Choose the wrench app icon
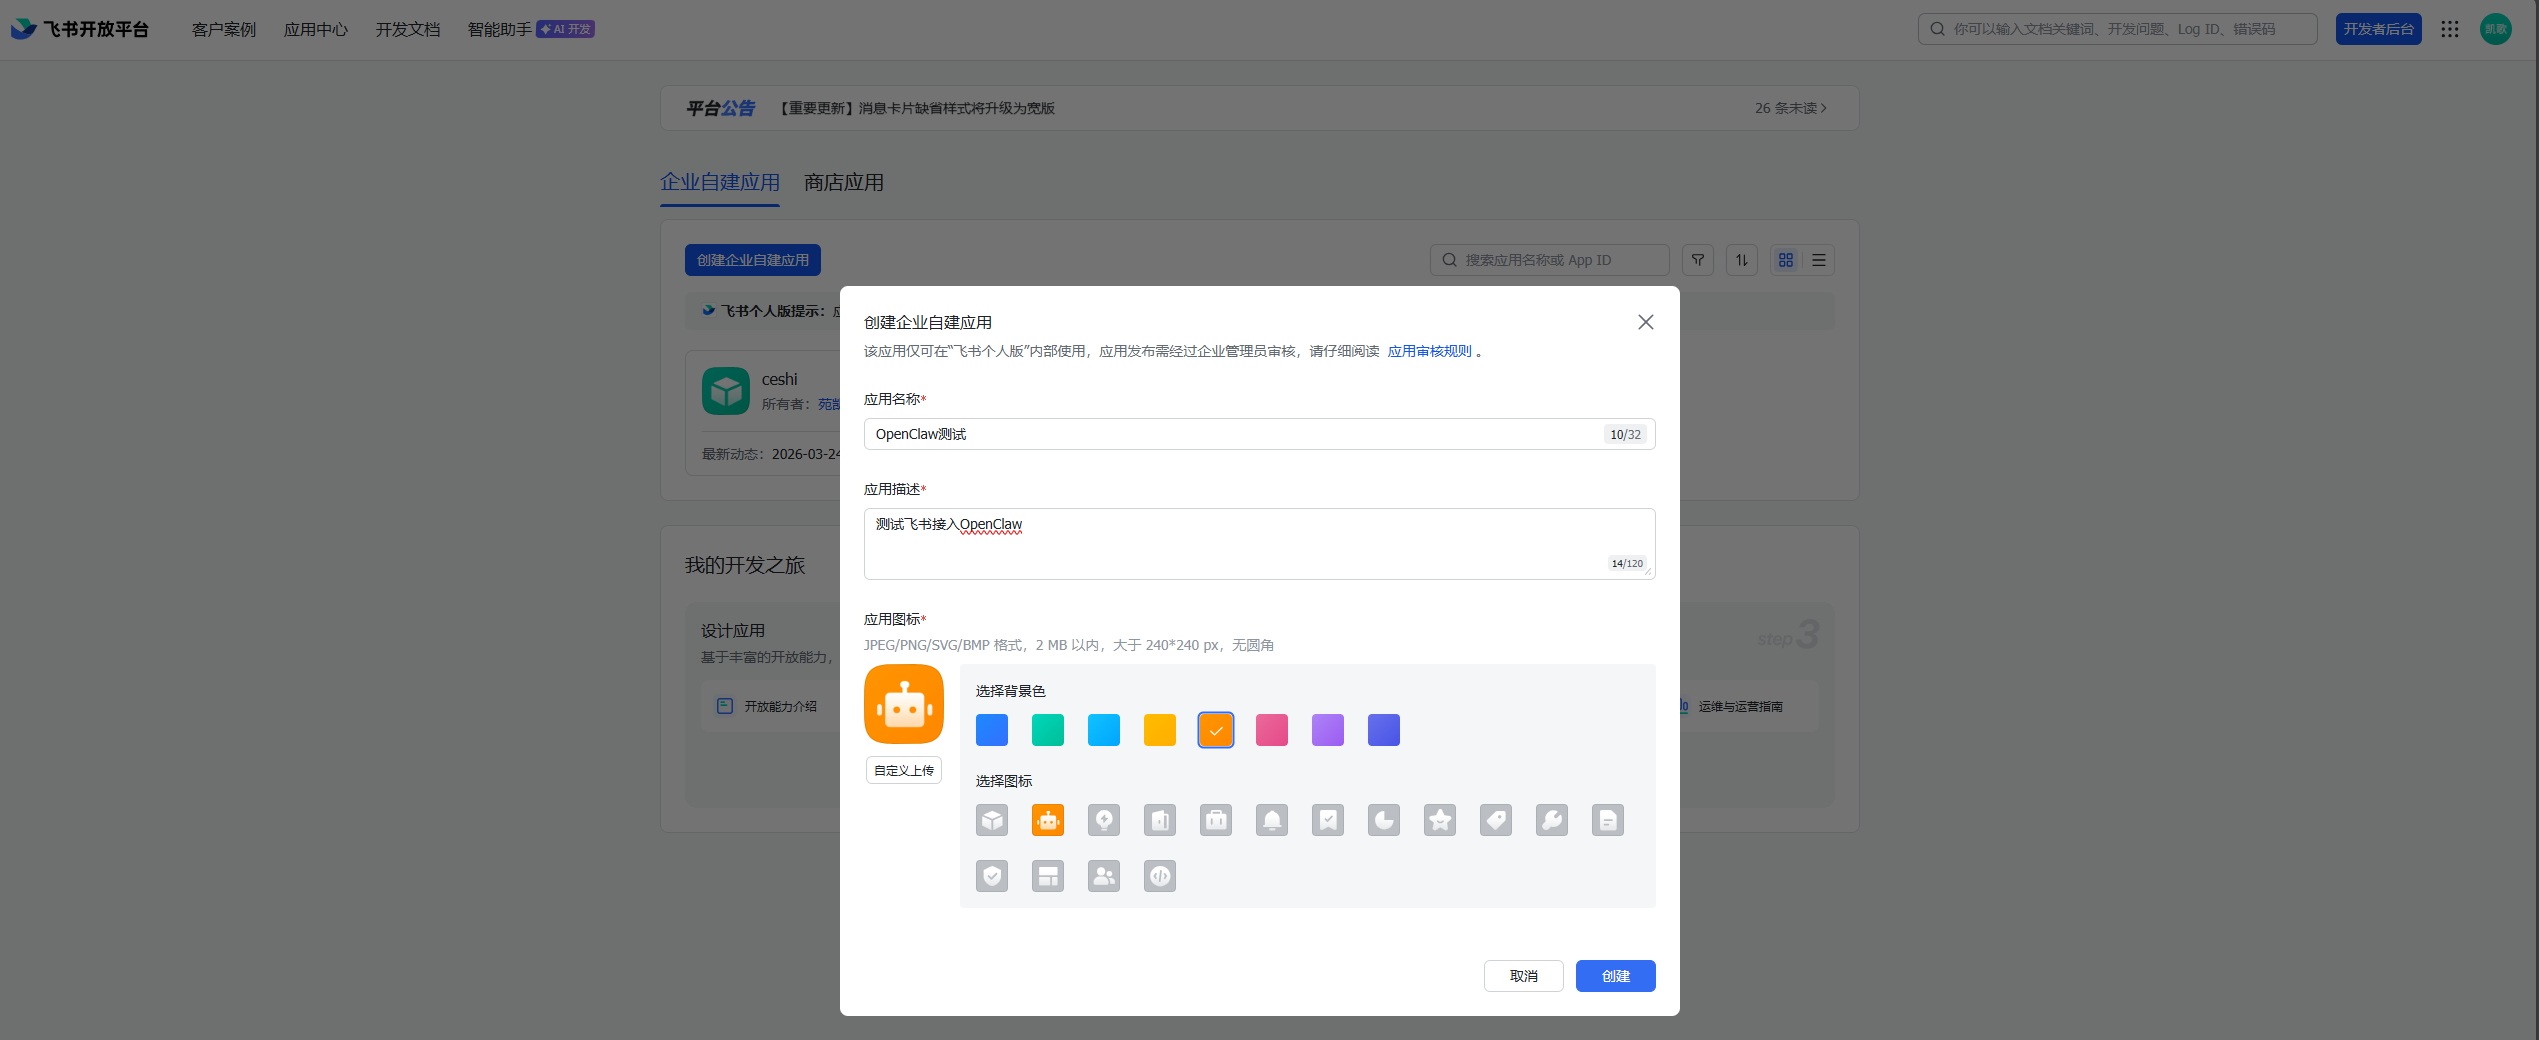2539x1040 pixels. [1551, 820]
